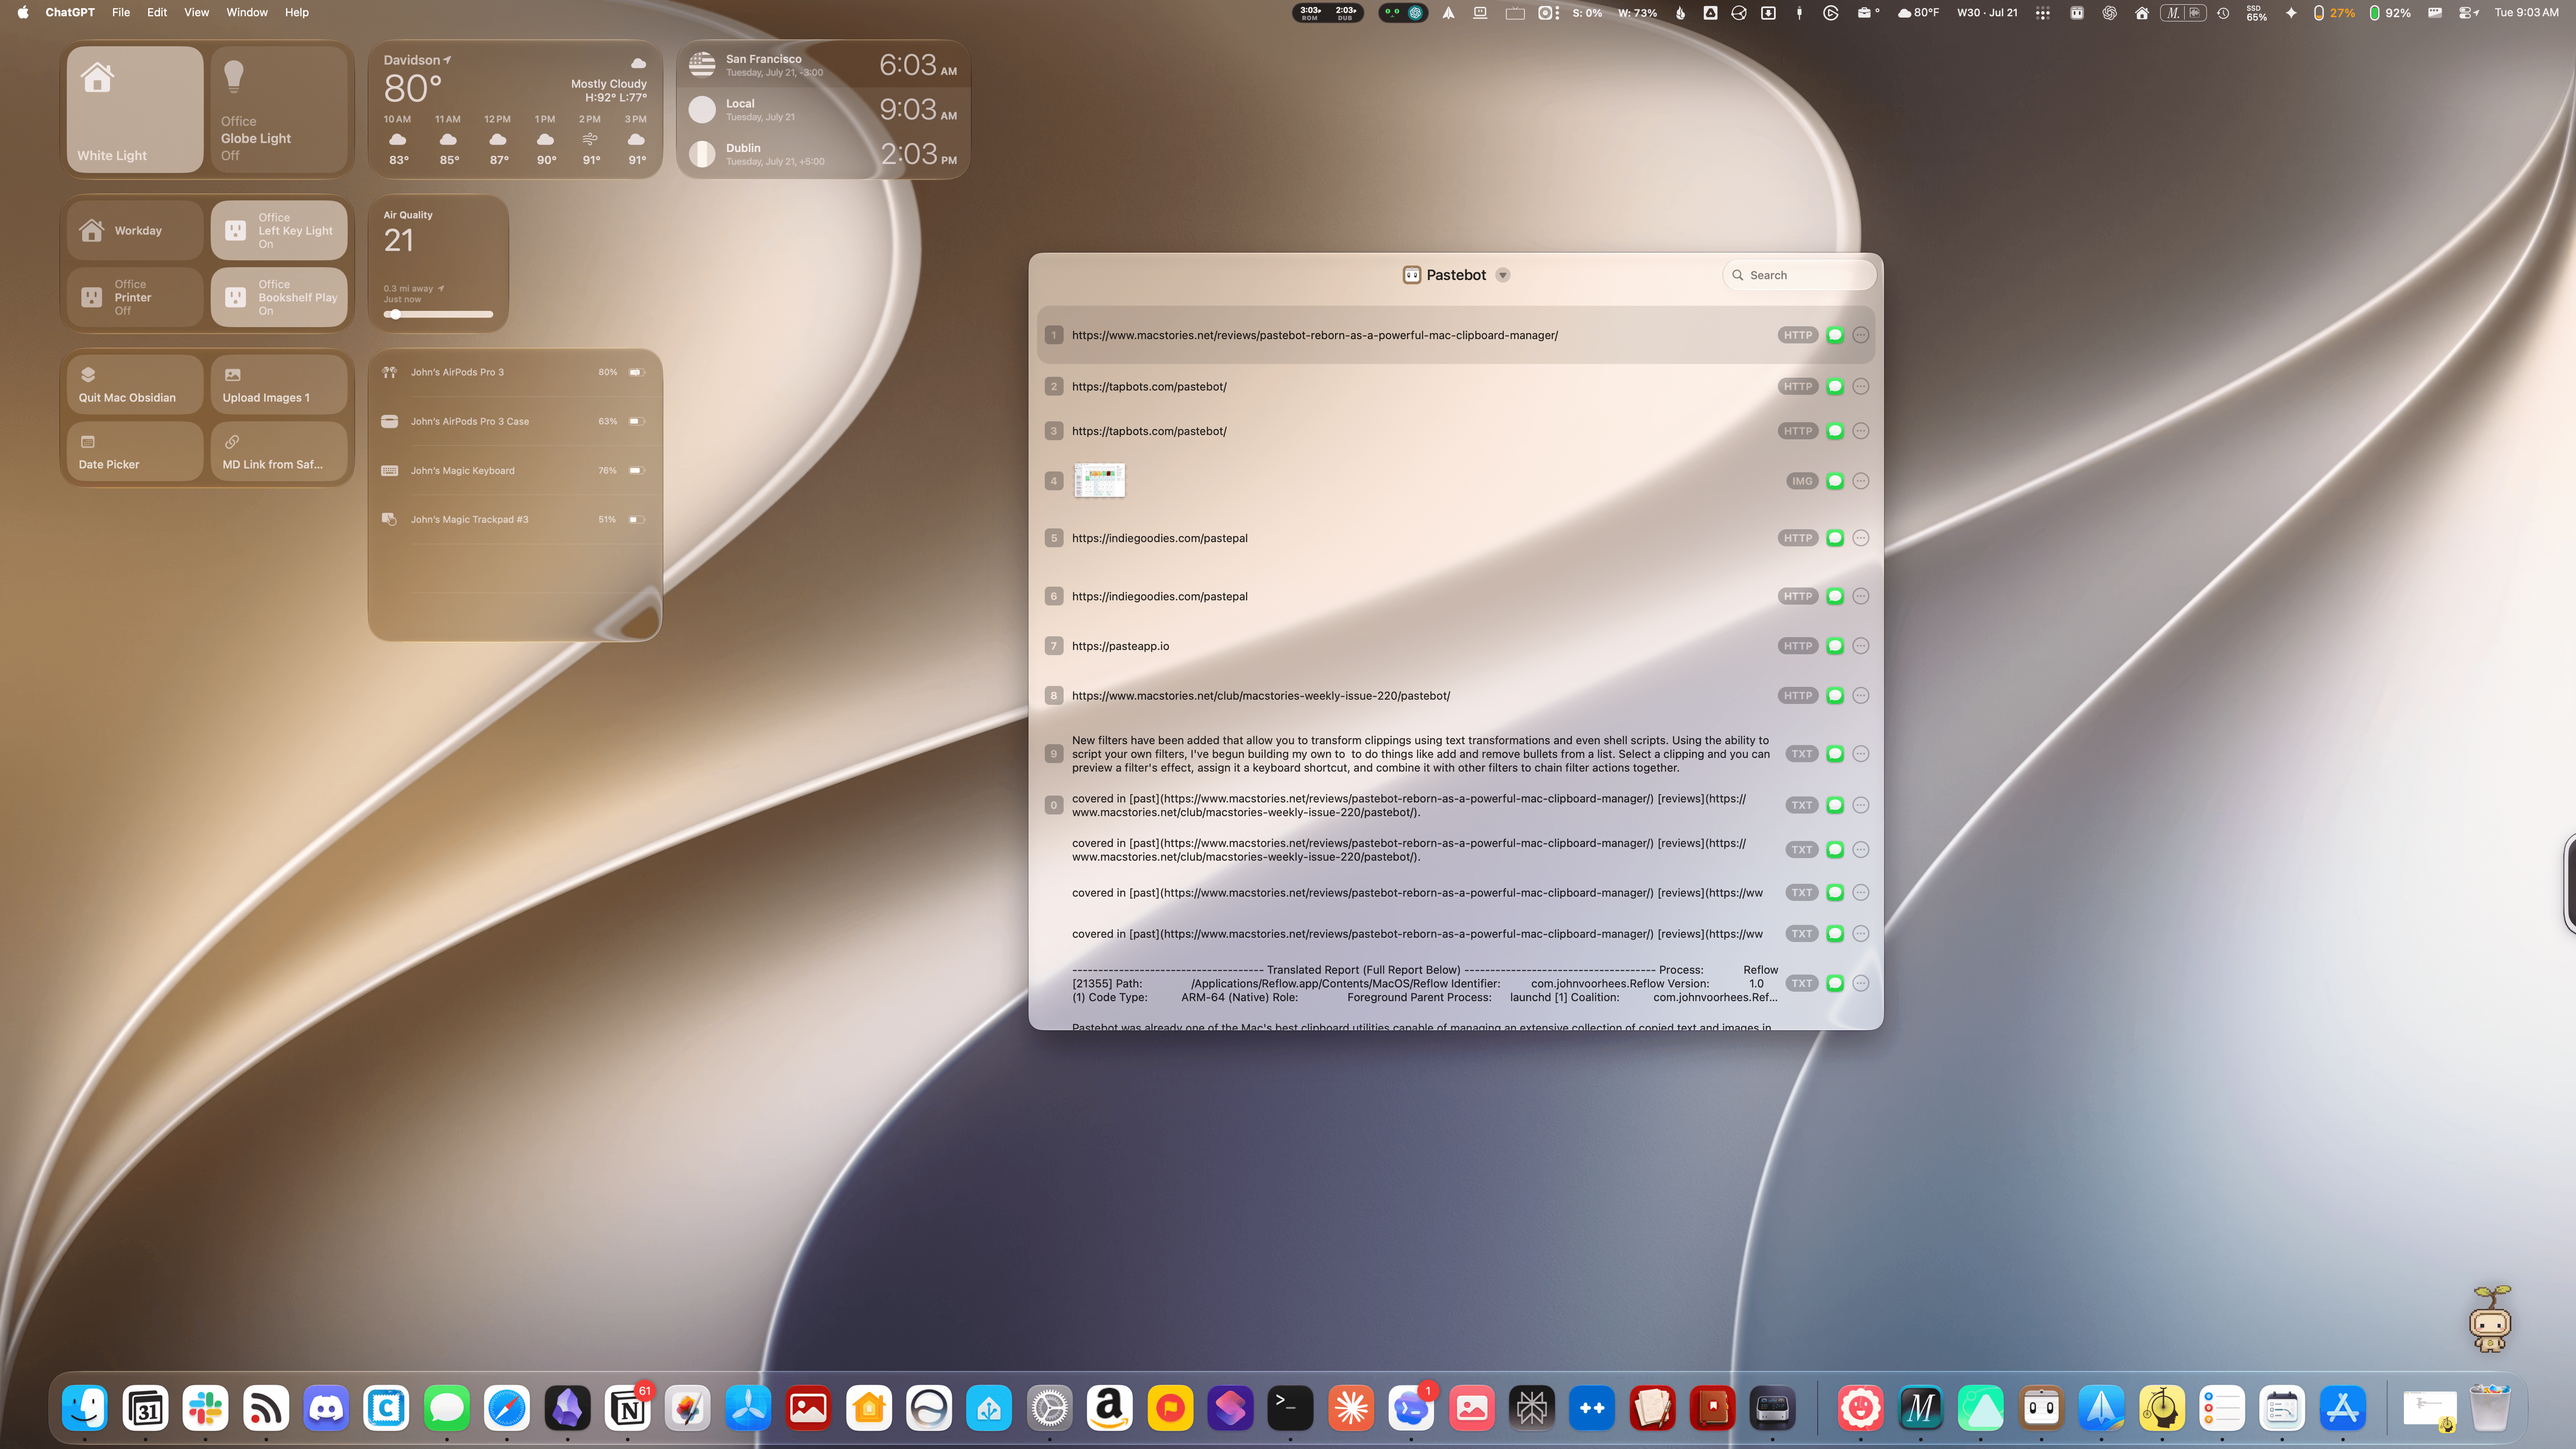
Task: Click ChatGPT icon in the menu bar
Action: 2109,13
